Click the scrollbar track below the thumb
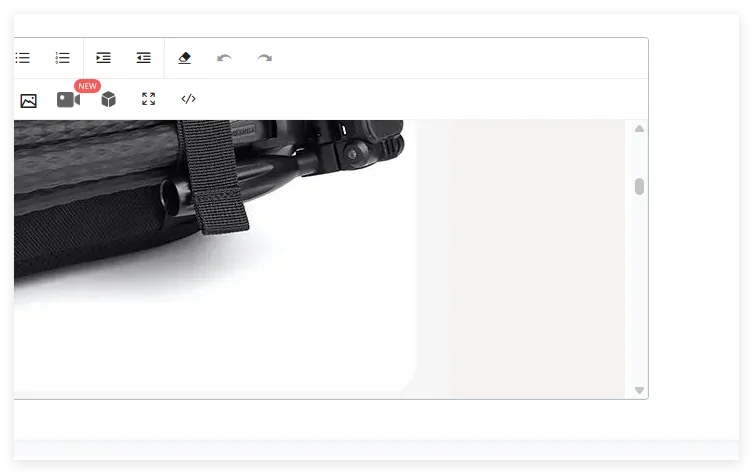The image size is (753, 474). tap(639, 288)
